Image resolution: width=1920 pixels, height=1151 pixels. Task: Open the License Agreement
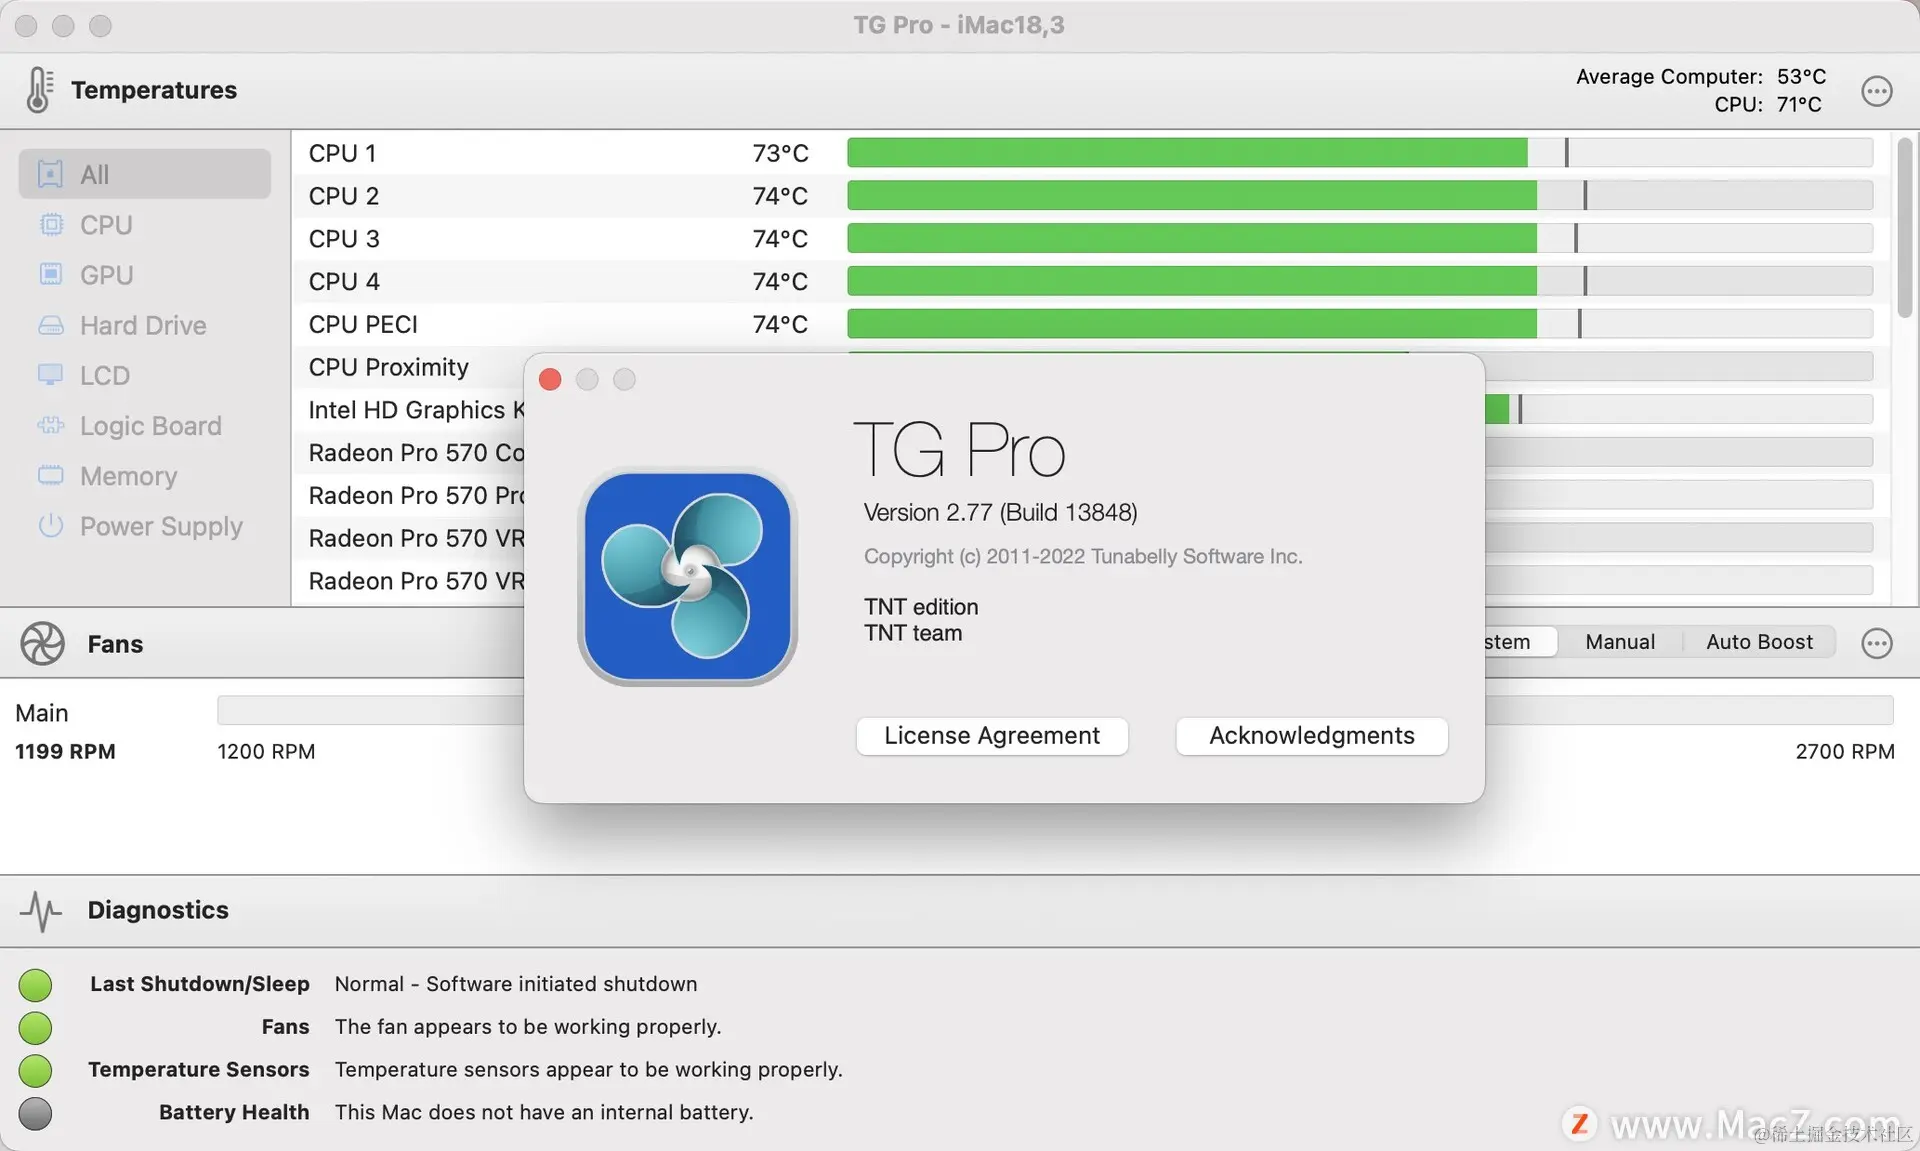click(991, 736)
